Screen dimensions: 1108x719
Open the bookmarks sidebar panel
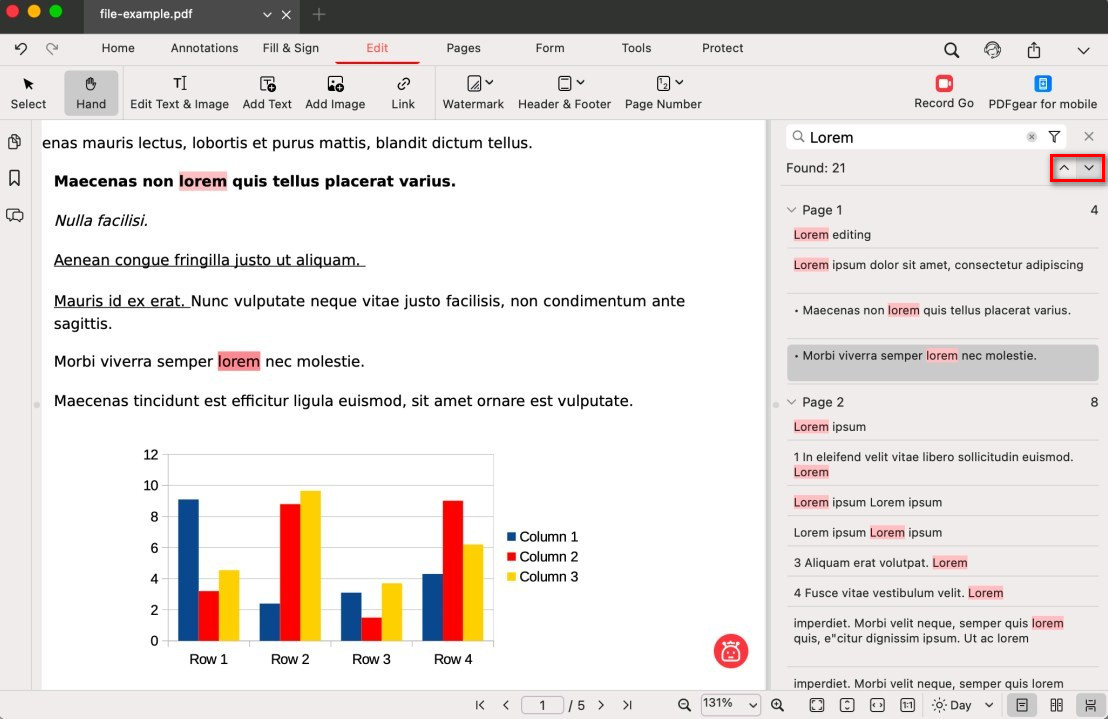tap(15, 178)
